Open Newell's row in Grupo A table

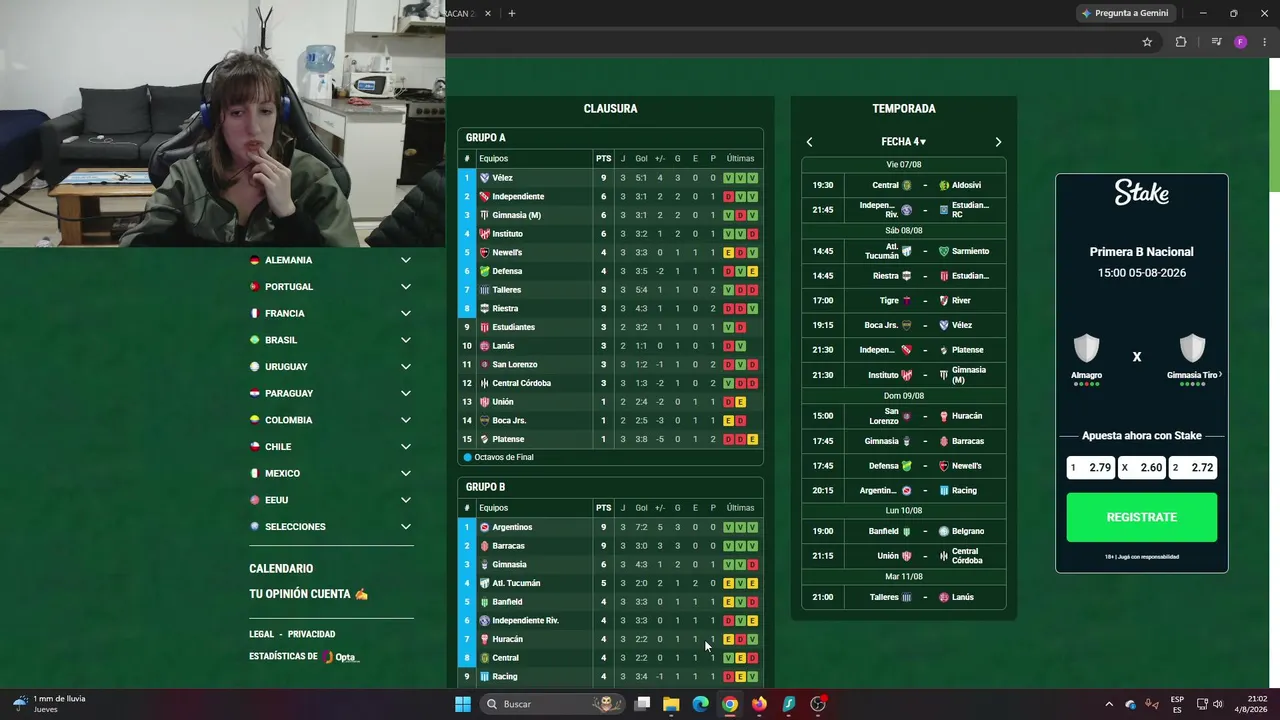click(x=610, y=253)
